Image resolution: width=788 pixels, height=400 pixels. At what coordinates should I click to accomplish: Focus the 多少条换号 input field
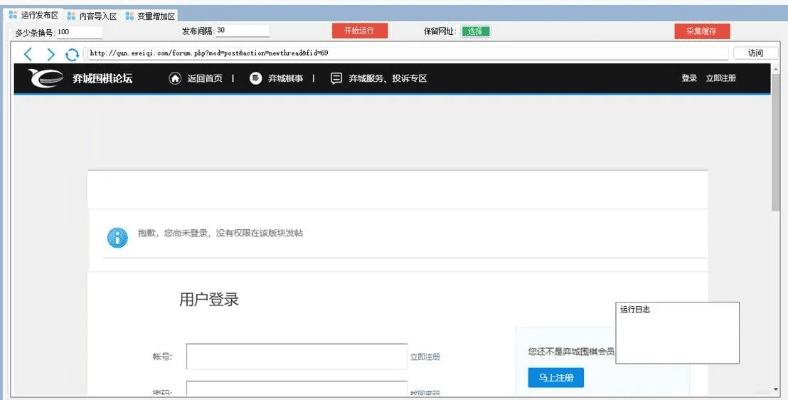pyautogui.click(x=79, y=32)
